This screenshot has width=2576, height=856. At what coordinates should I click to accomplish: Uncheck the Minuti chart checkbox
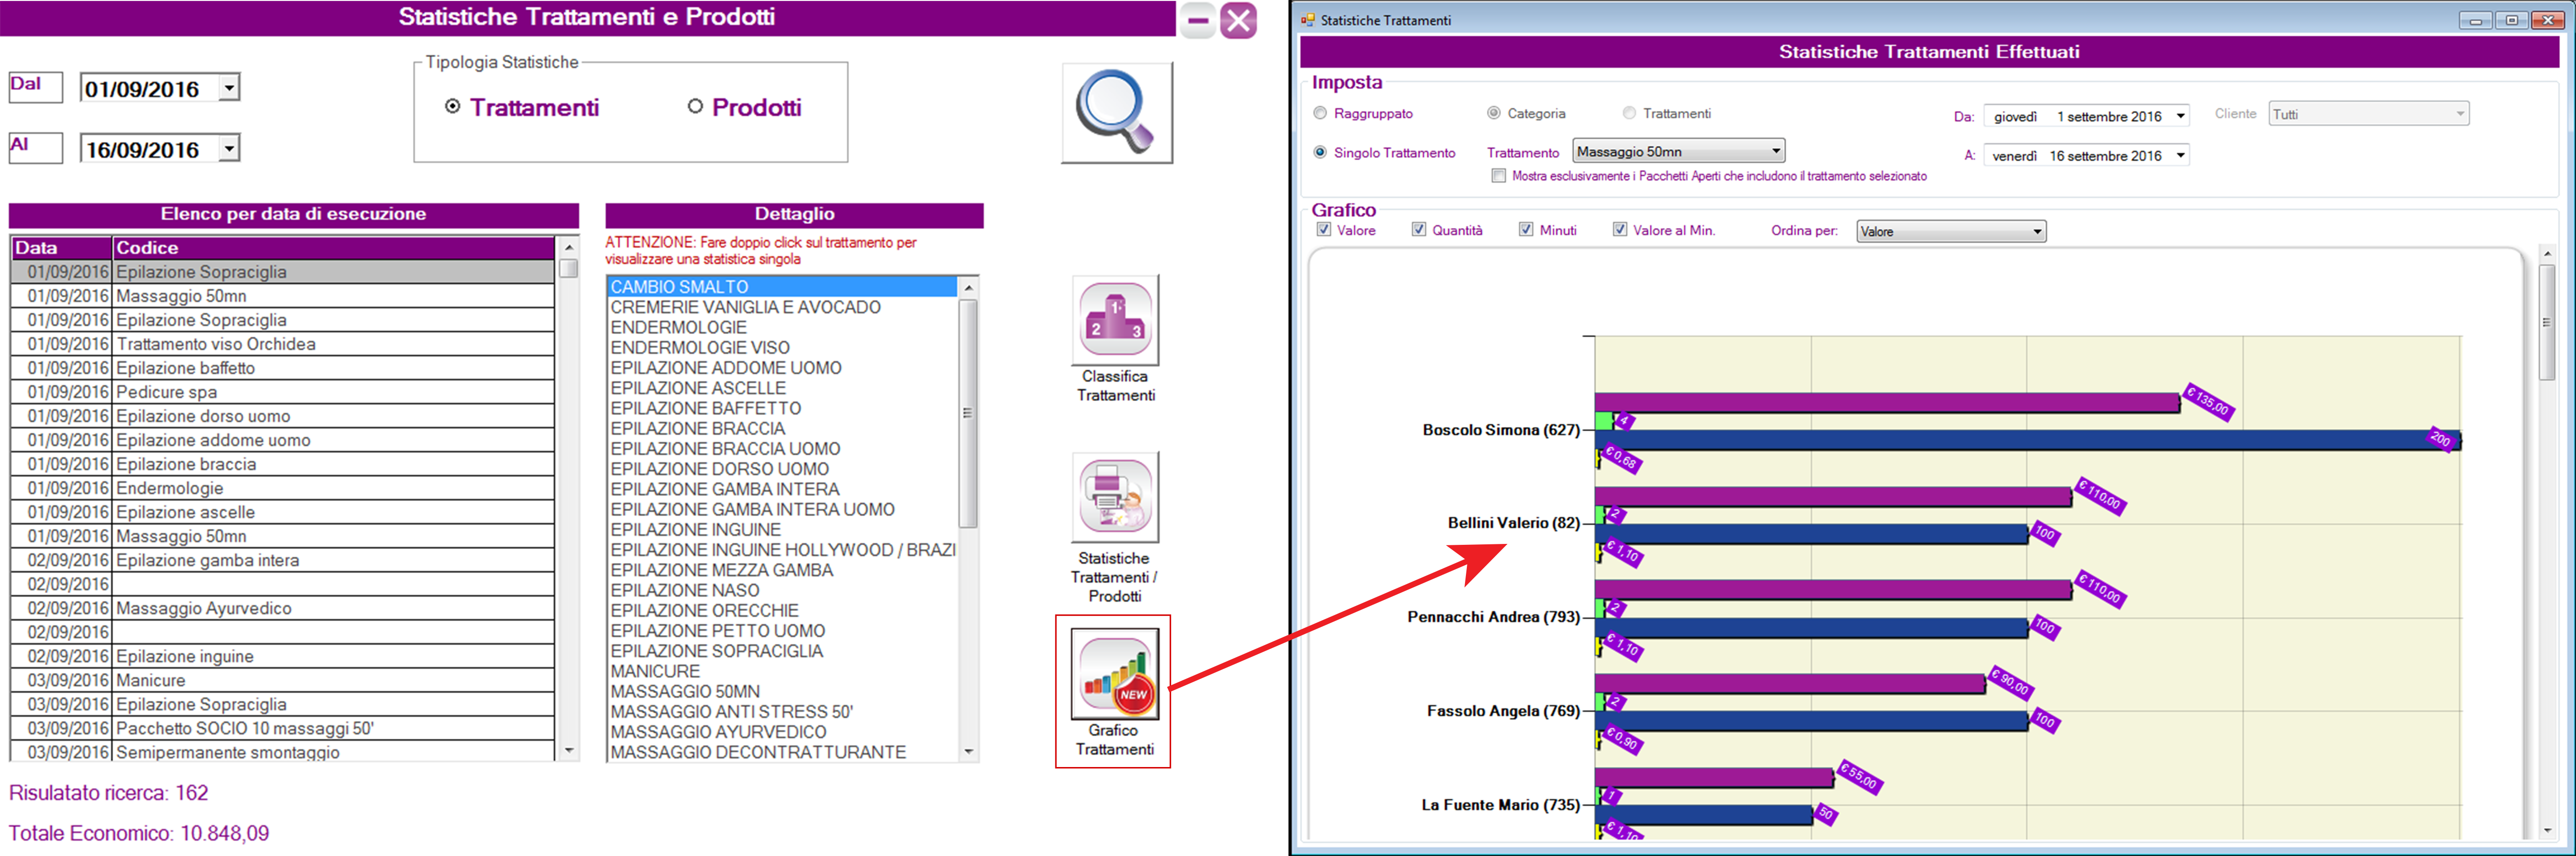tap(1526, 230)
